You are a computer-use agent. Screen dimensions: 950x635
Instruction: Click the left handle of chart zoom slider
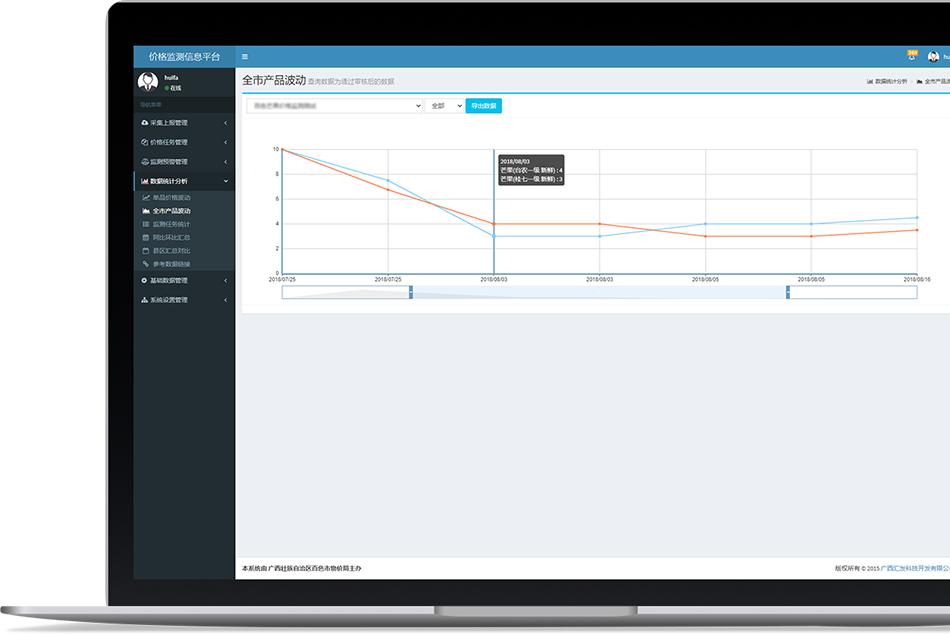tap(411, 292)
